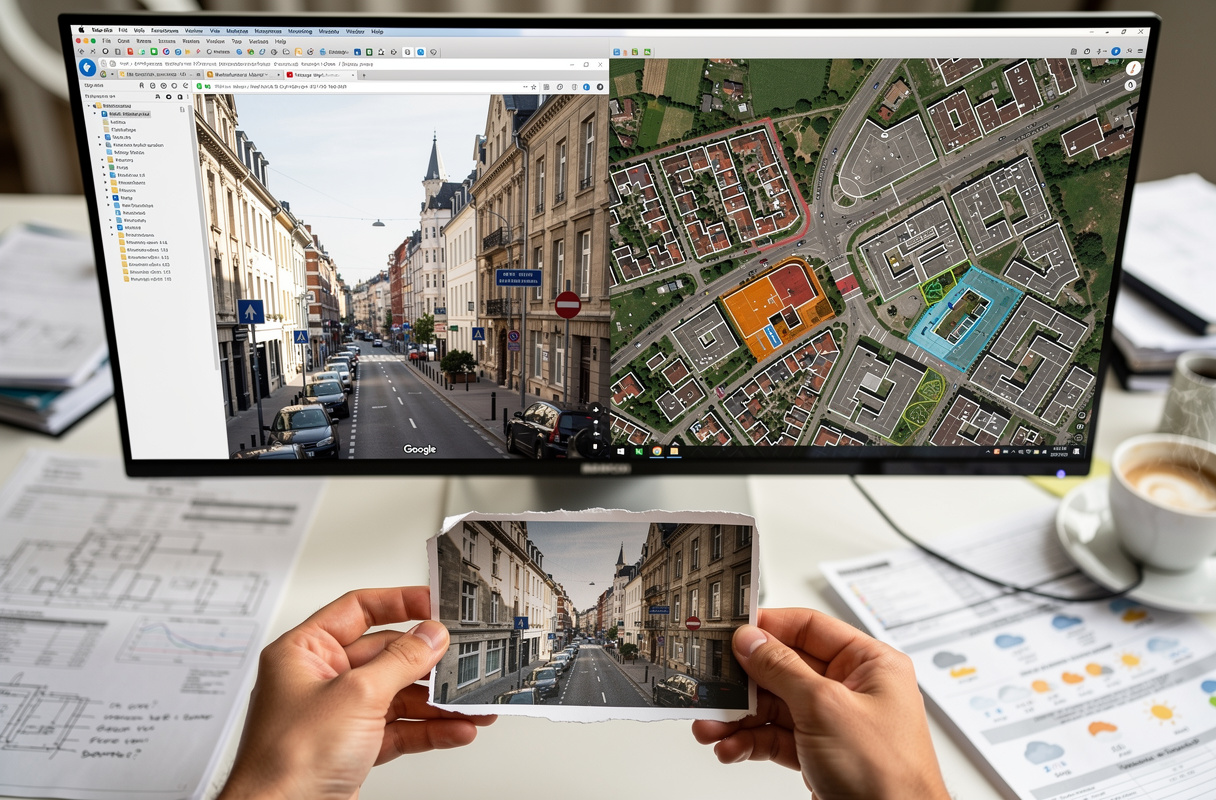Viewport: 1216px width, 800px height.
Task: Expand the highlighted tree row's arrow
Action: tap(95, 114)
